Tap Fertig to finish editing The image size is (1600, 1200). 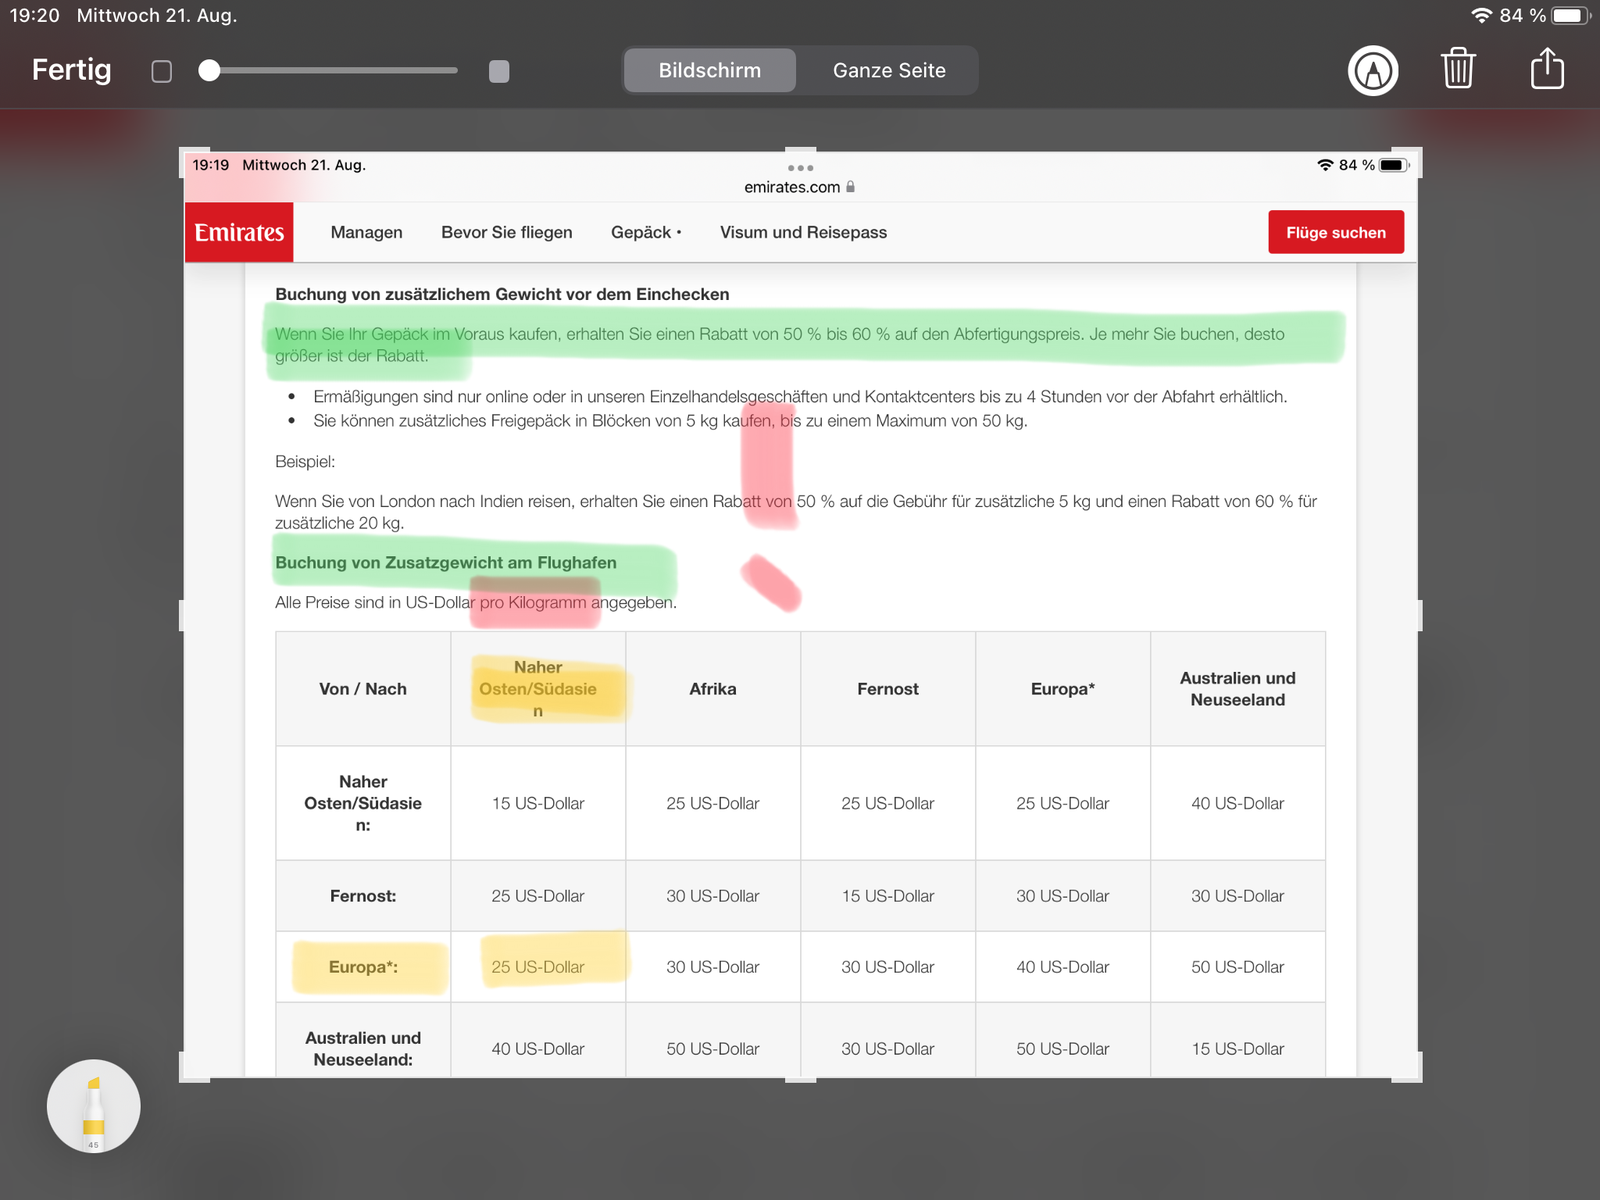point(71,70)
